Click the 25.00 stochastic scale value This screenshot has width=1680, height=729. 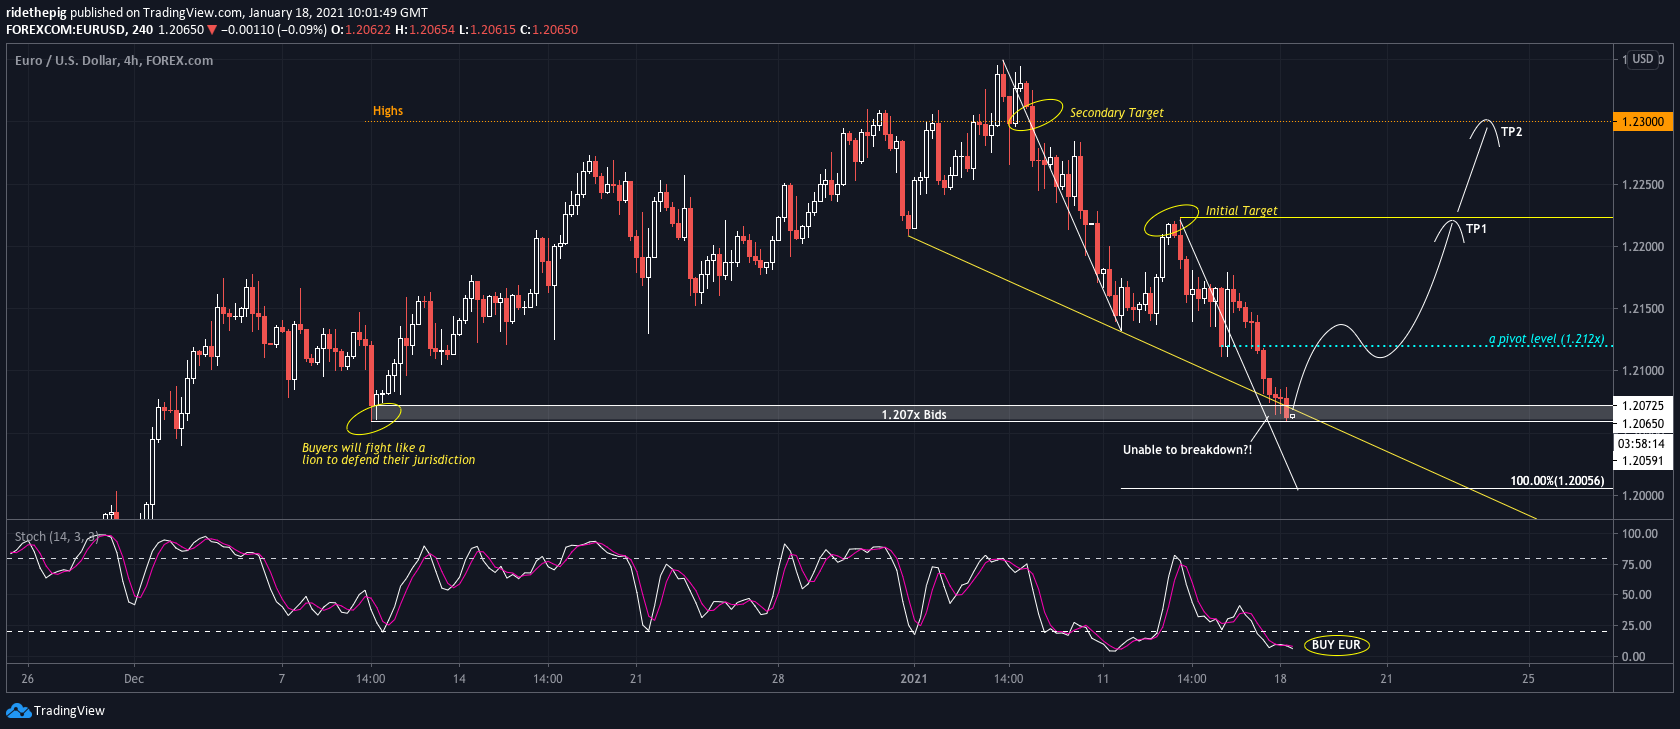click(x=1637, y=626)
